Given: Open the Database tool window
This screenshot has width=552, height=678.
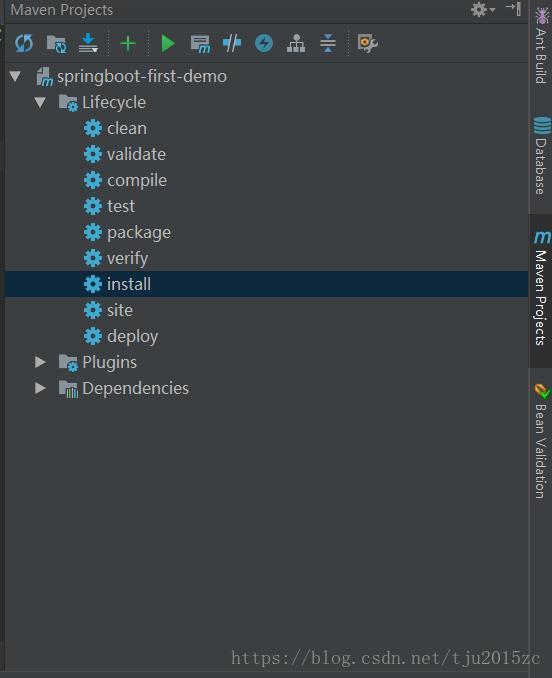Looking at the screenshot, I should (541, 155).
